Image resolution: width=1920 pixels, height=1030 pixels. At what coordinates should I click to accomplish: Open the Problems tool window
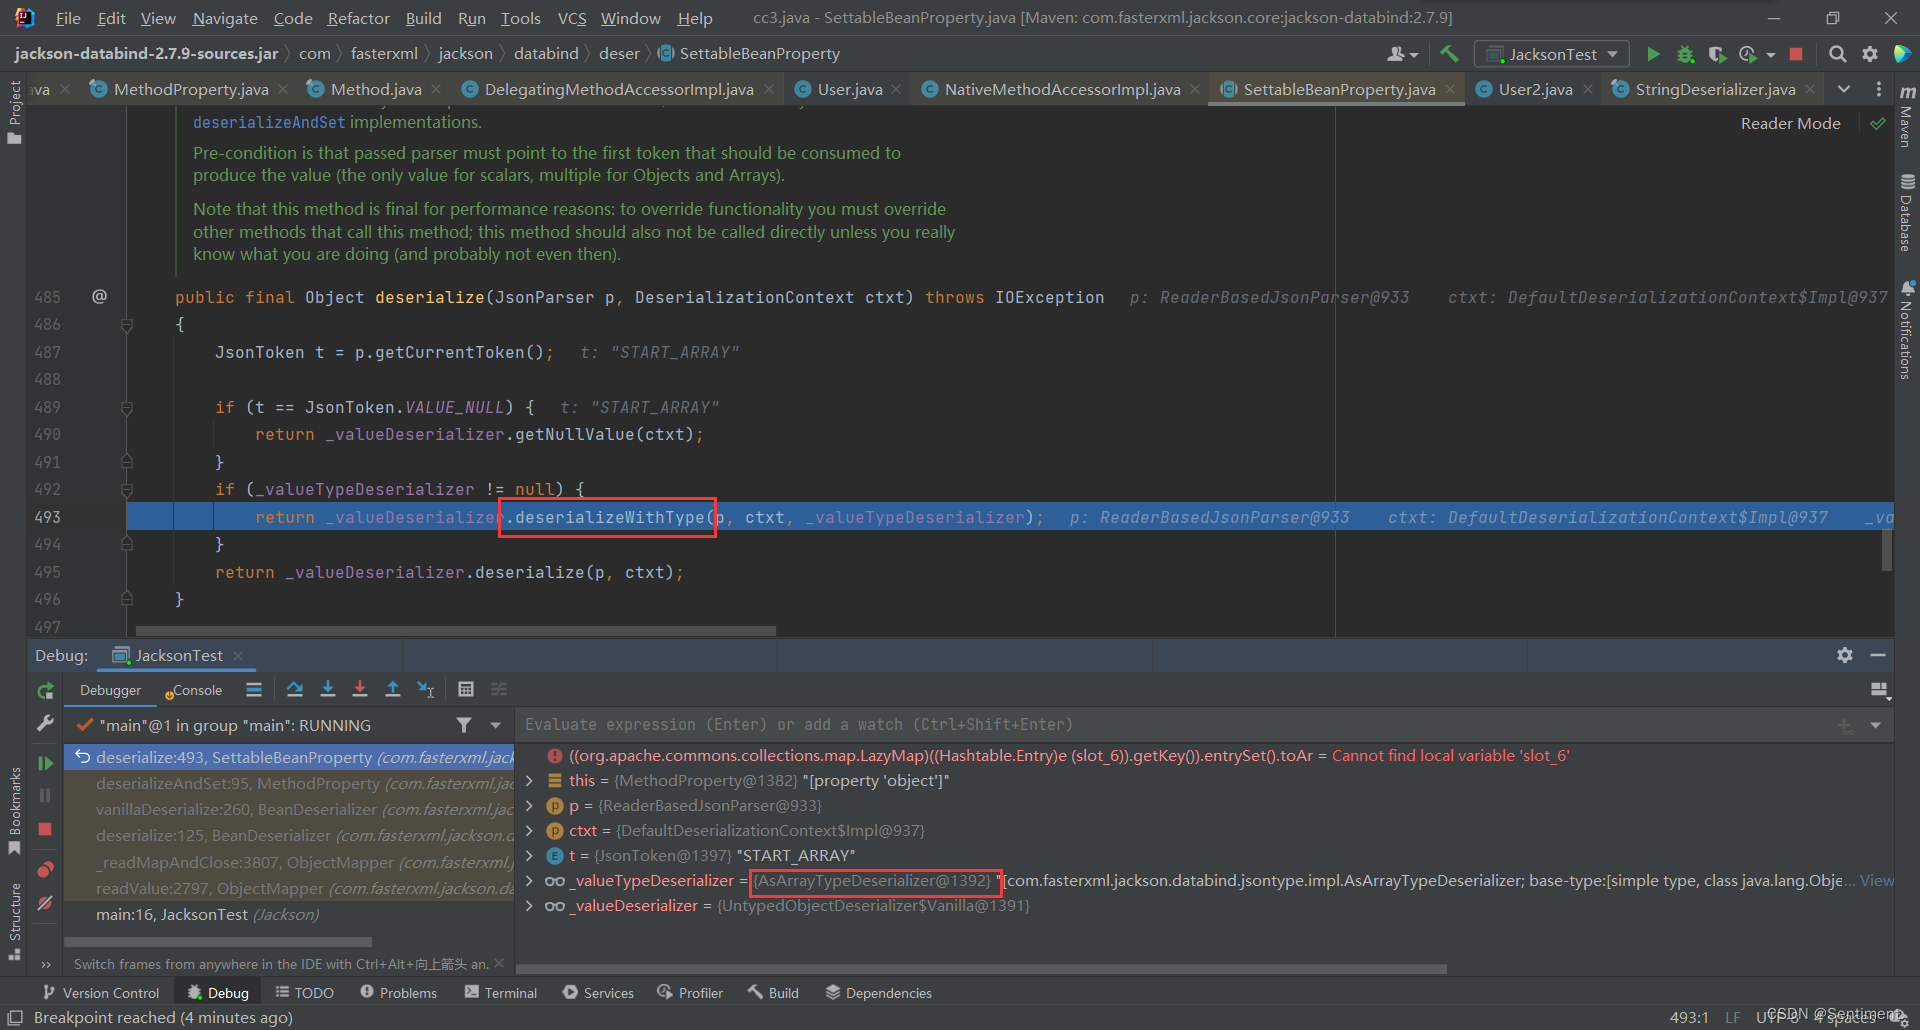click(399, 993)
